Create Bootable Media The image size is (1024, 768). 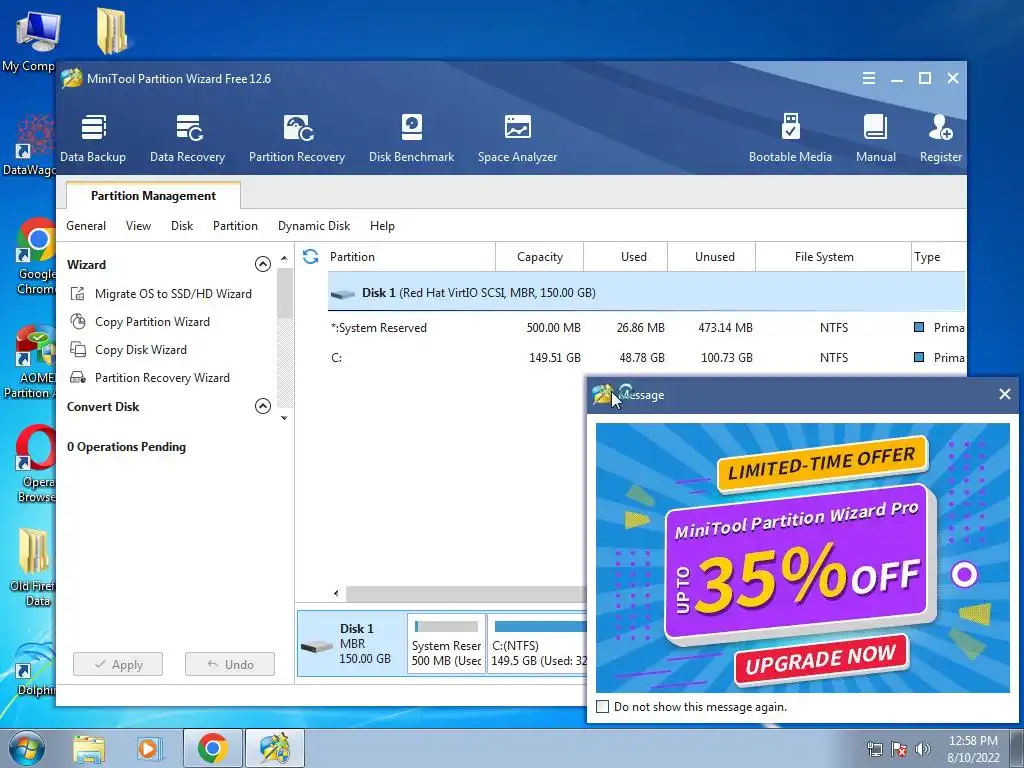(x=790, y=138)
